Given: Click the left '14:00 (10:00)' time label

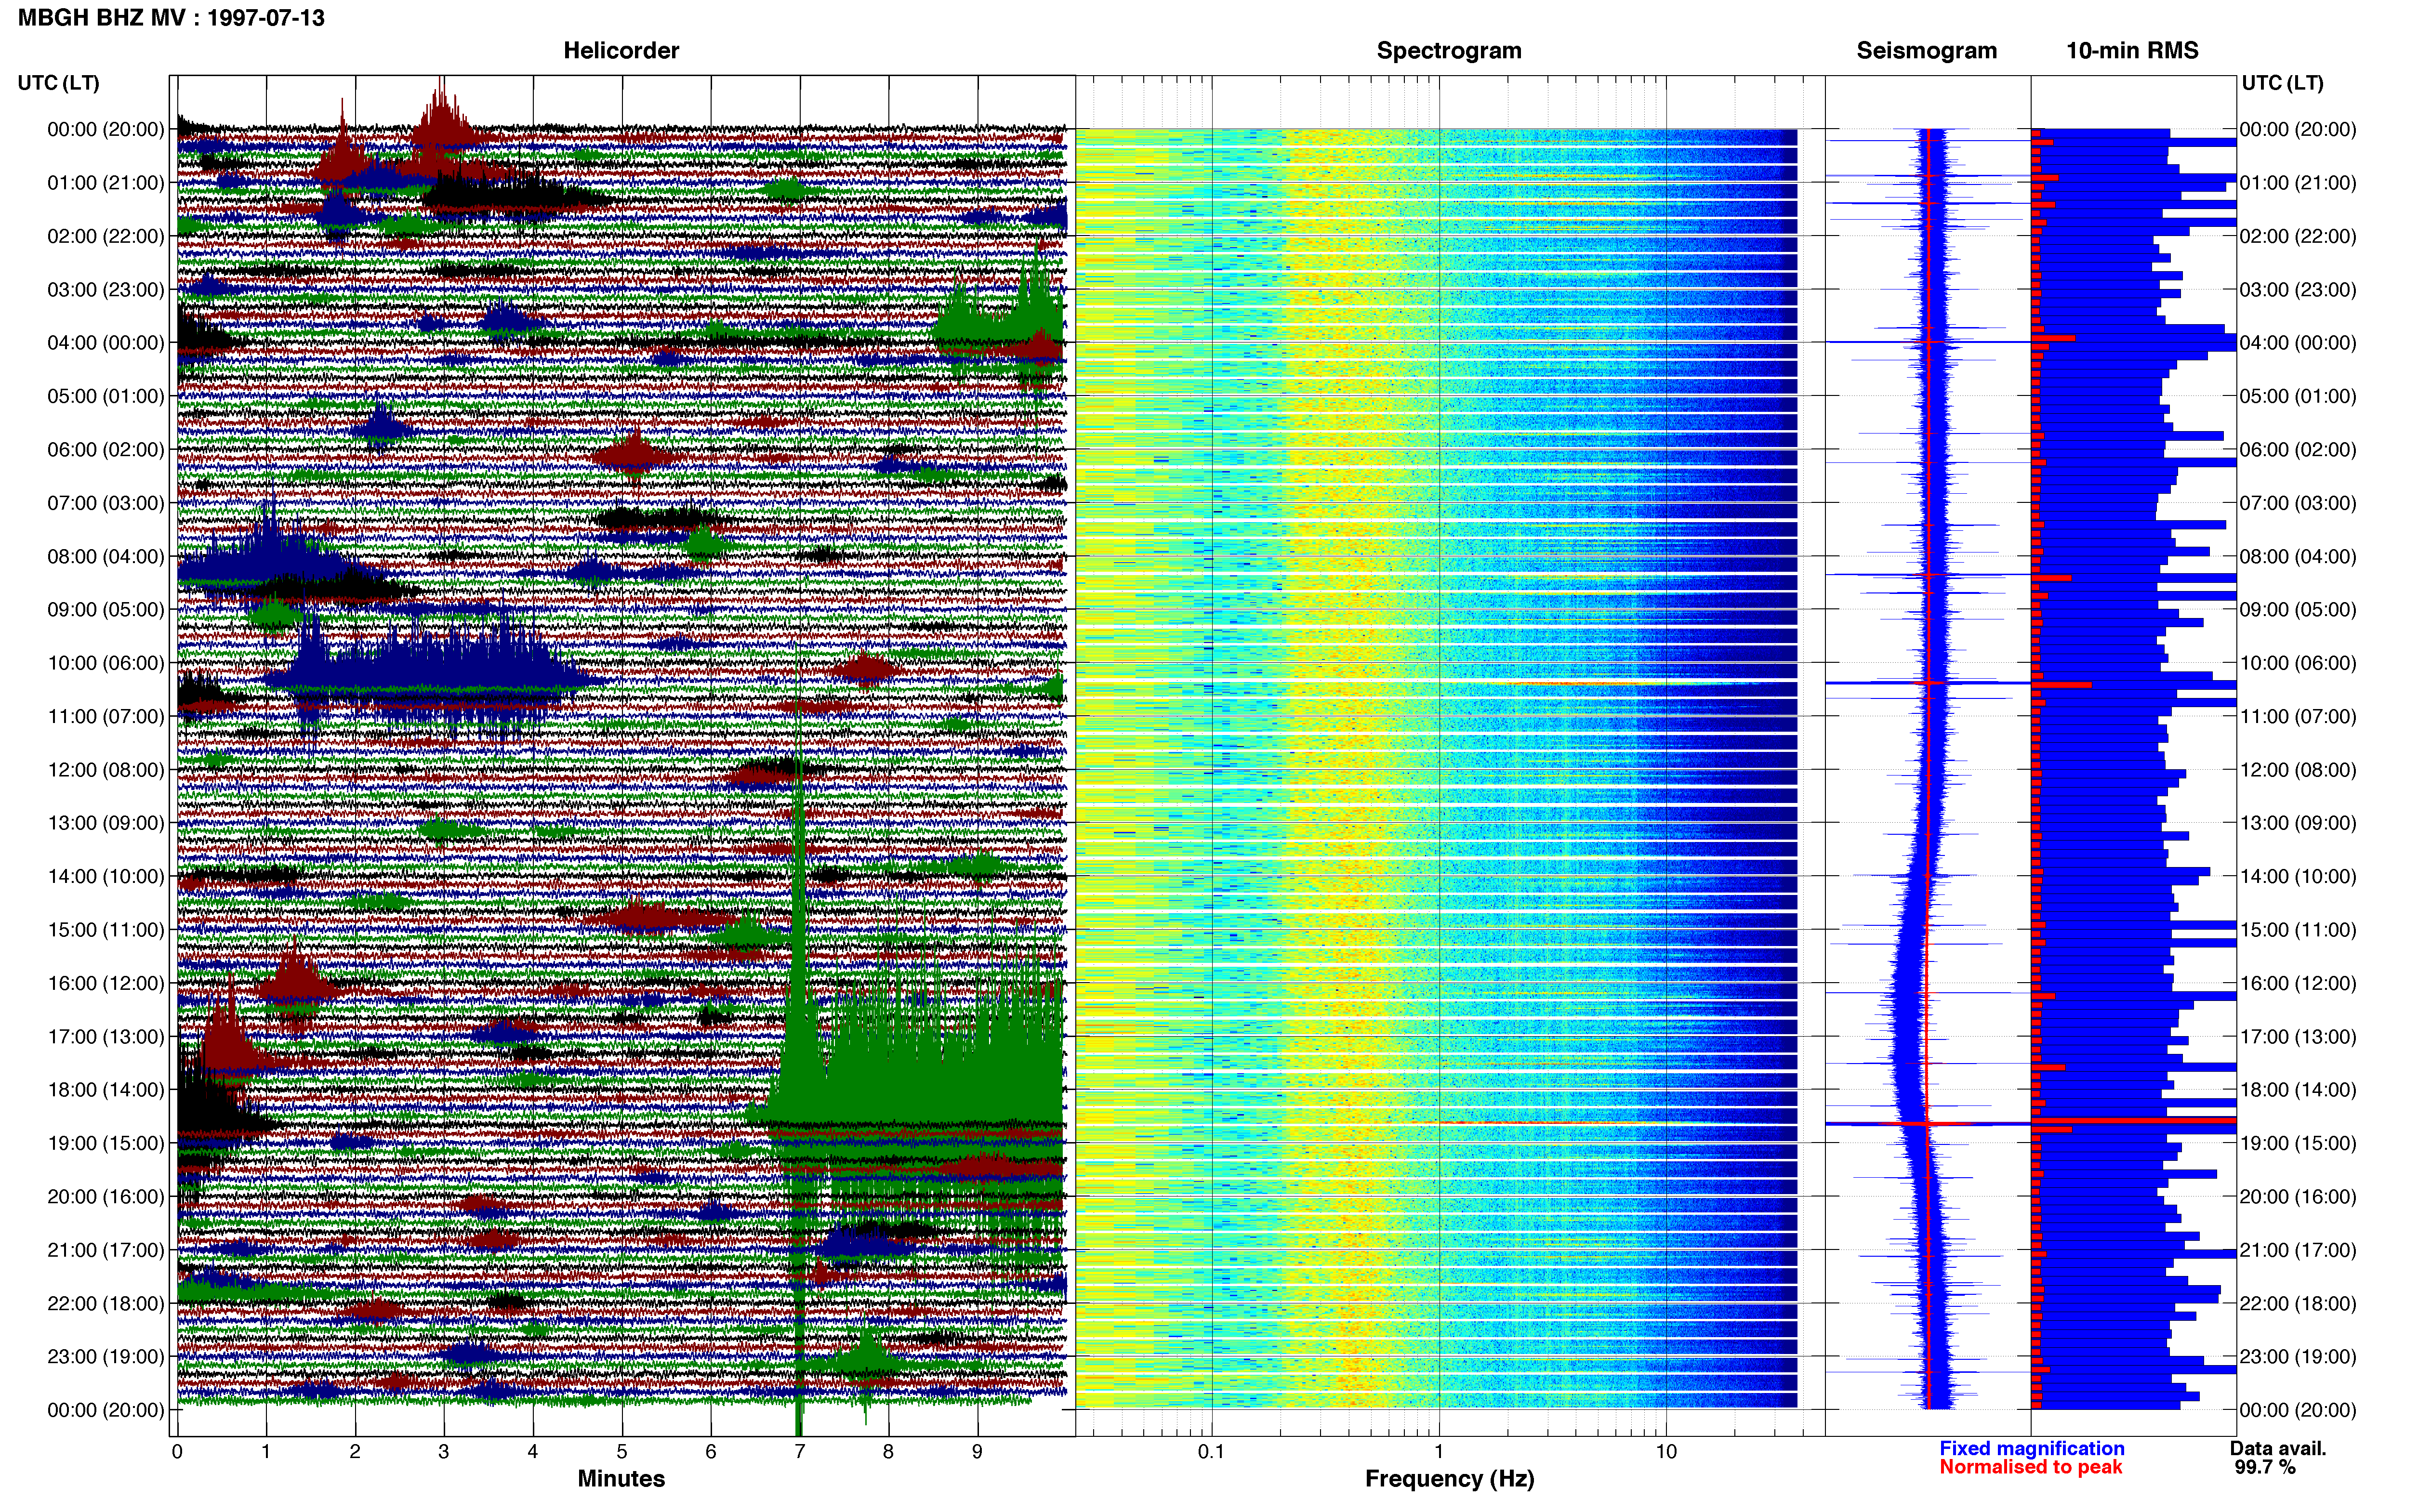Looking at the screenshot, I should pos(106,877).
